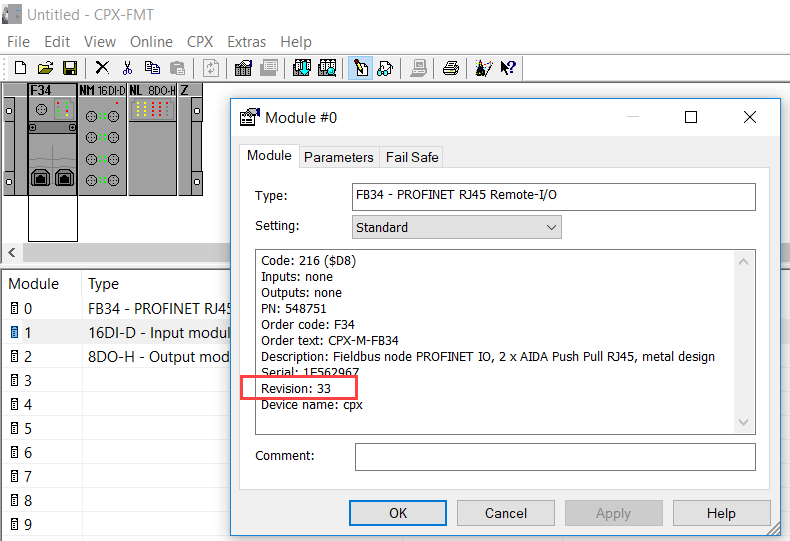This screenshot has height=541, width=790.
Task: Create a new file with toolbar icon
Action: point(21,68)
